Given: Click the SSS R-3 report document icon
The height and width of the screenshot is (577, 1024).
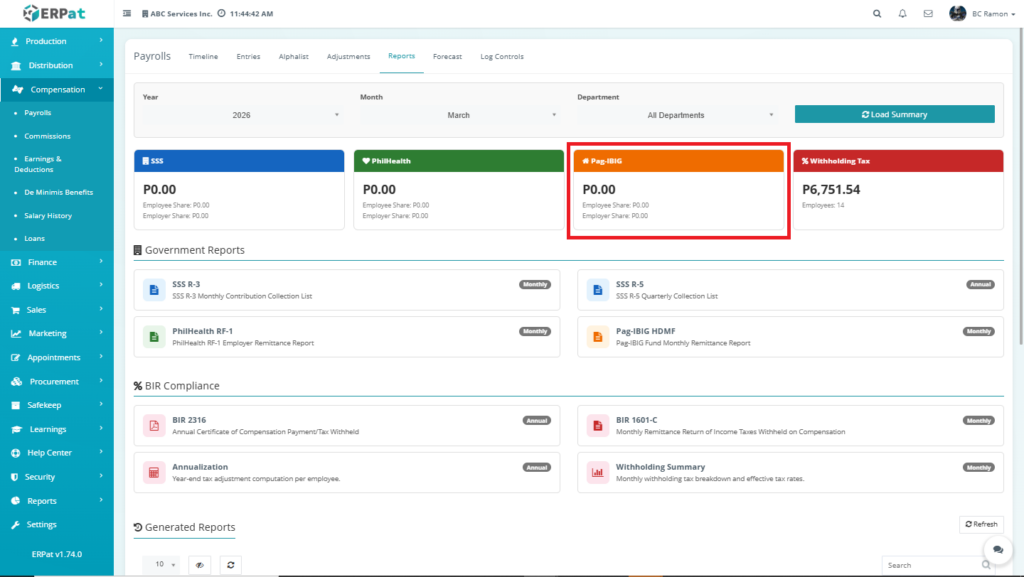Looking at the screenshot, I should pos(154,290).
